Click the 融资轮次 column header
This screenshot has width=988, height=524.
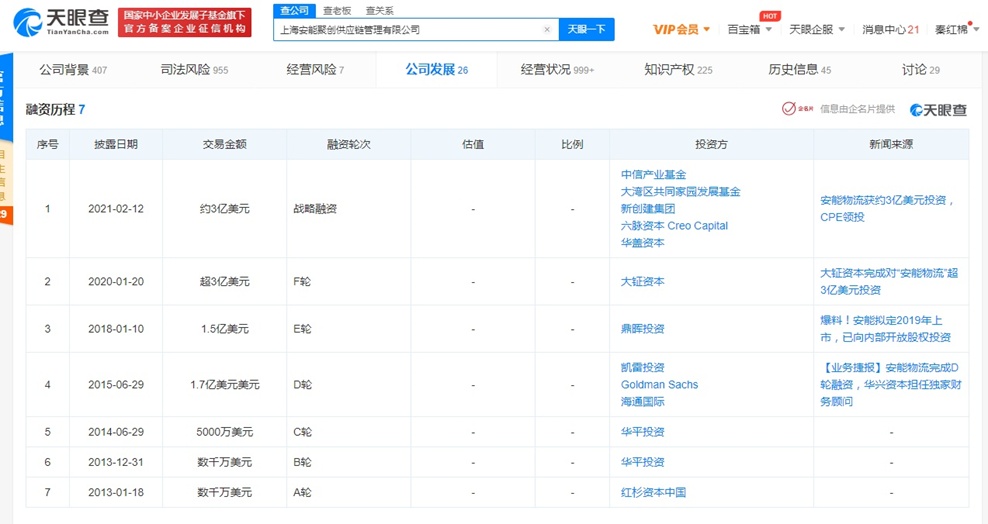tap(348, 144)
